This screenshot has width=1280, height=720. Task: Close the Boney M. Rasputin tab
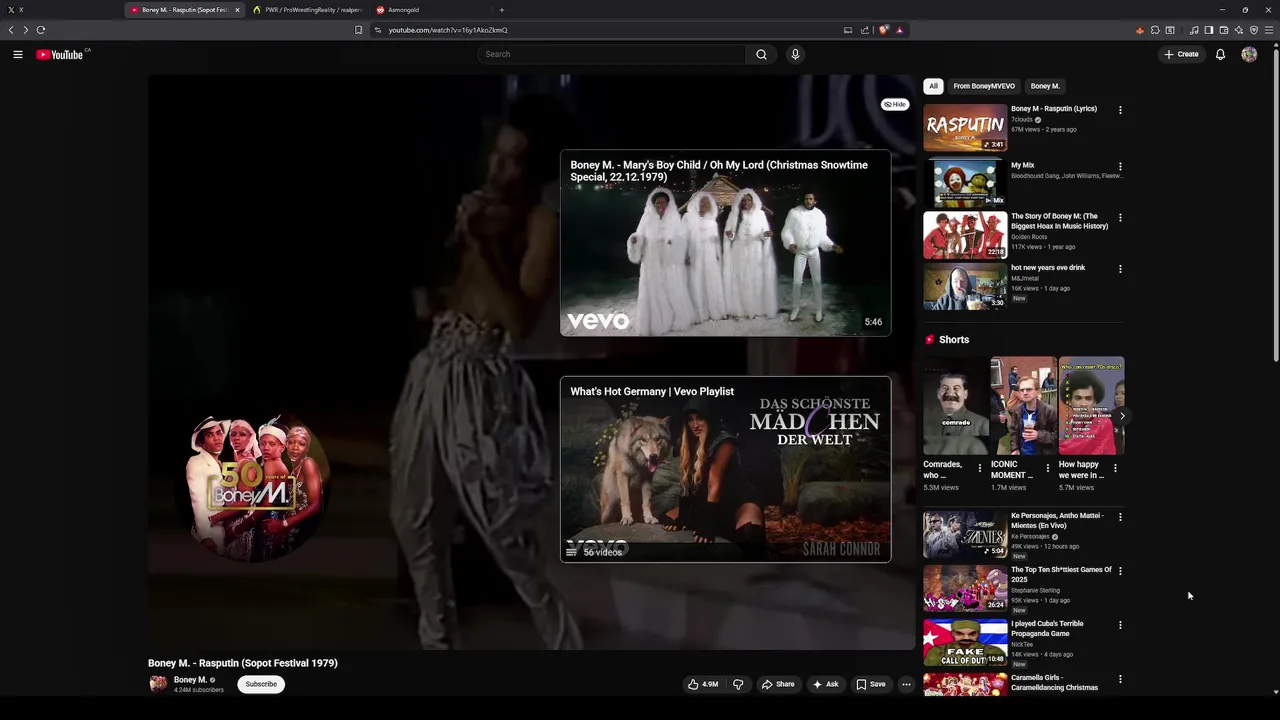coord(237,10)
